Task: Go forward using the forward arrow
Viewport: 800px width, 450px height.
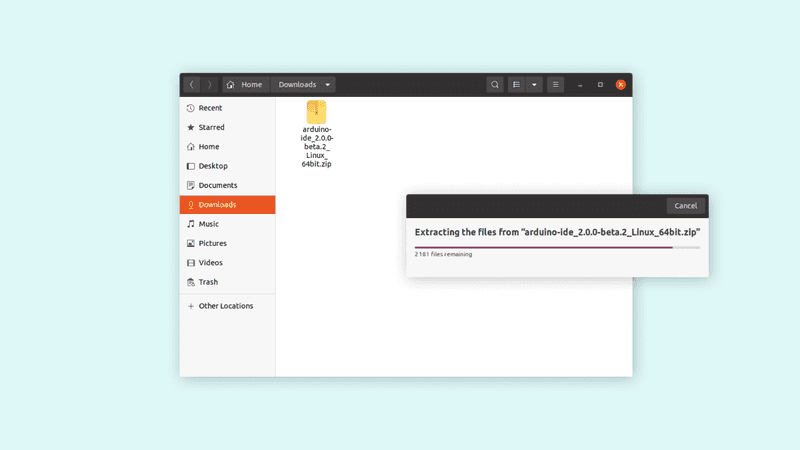Action: tap(209, 85)
